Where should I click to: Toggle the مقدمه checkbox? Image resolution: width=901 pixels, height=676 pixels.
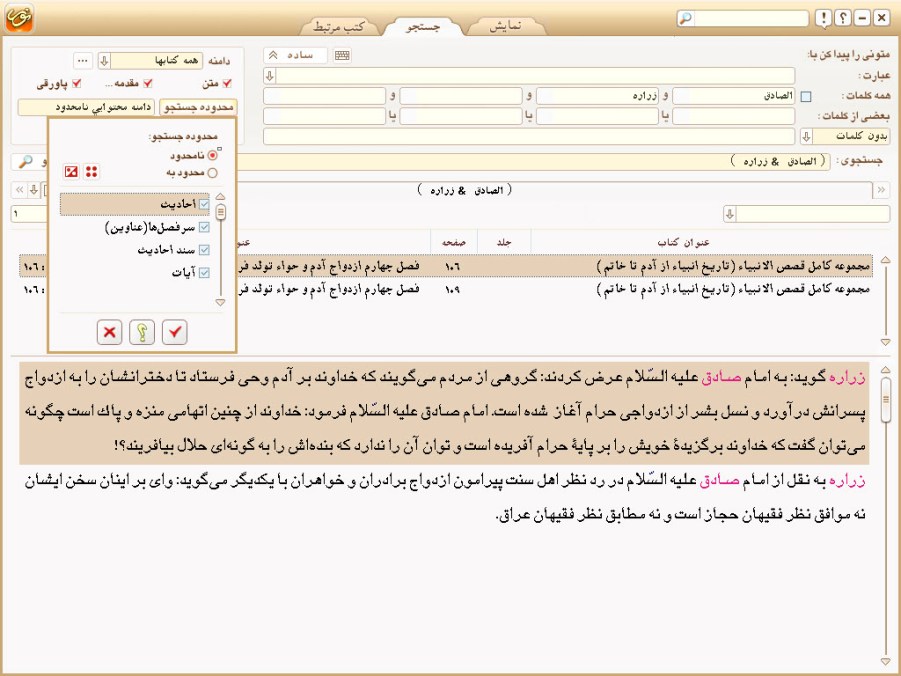(148, 83)
